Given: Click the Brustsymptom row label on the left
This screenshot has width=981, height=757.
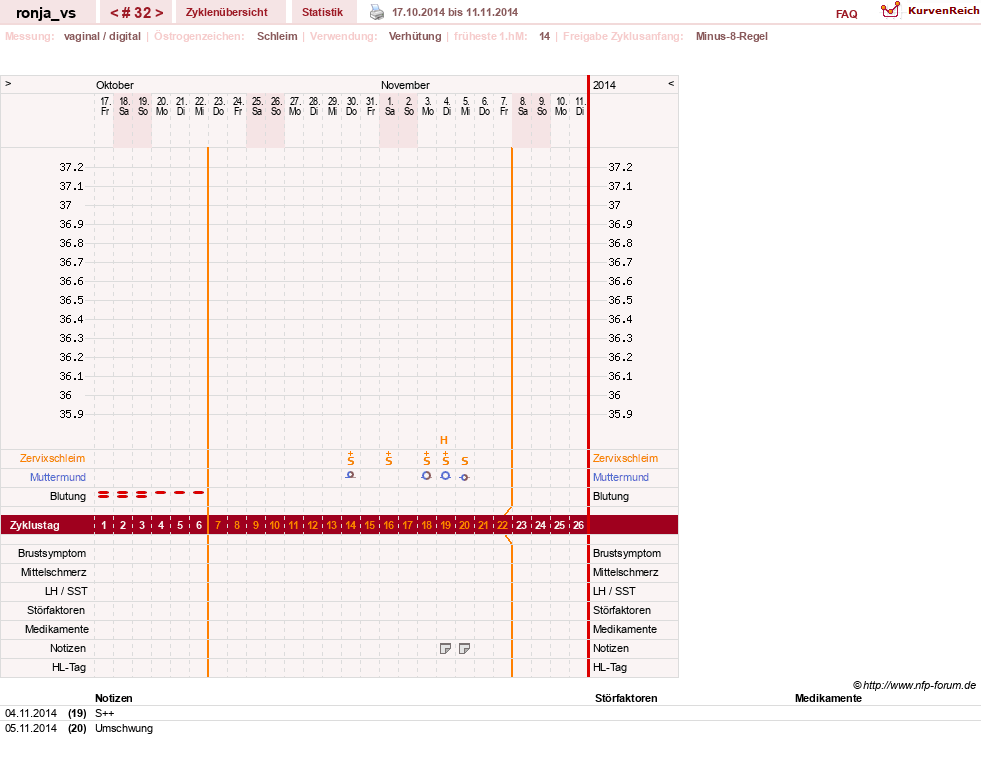Looking at the screenshot, I should (x=52, y=553).
